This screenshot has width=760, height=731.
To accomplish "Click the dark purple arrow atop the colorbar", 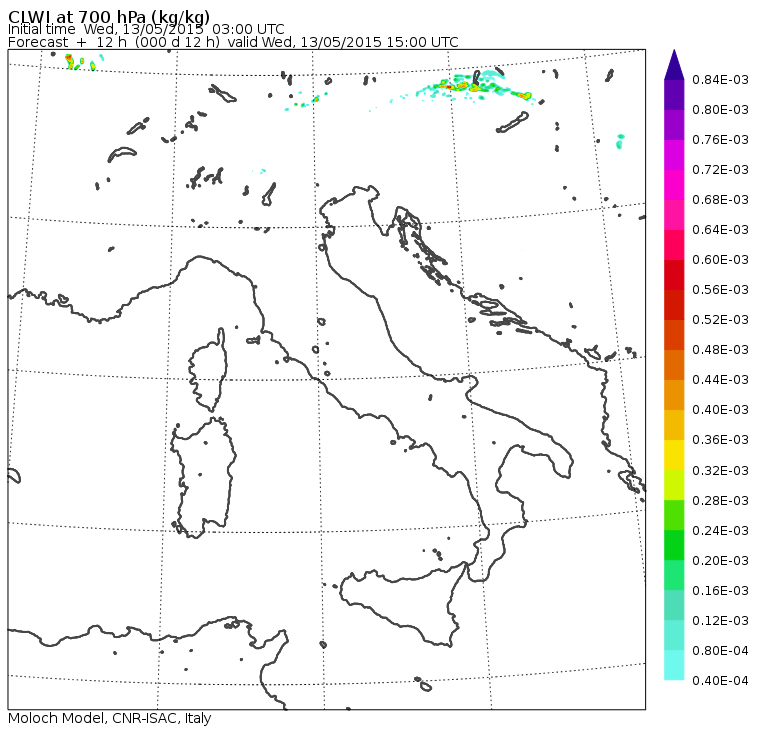I will [x=674, y=65].
